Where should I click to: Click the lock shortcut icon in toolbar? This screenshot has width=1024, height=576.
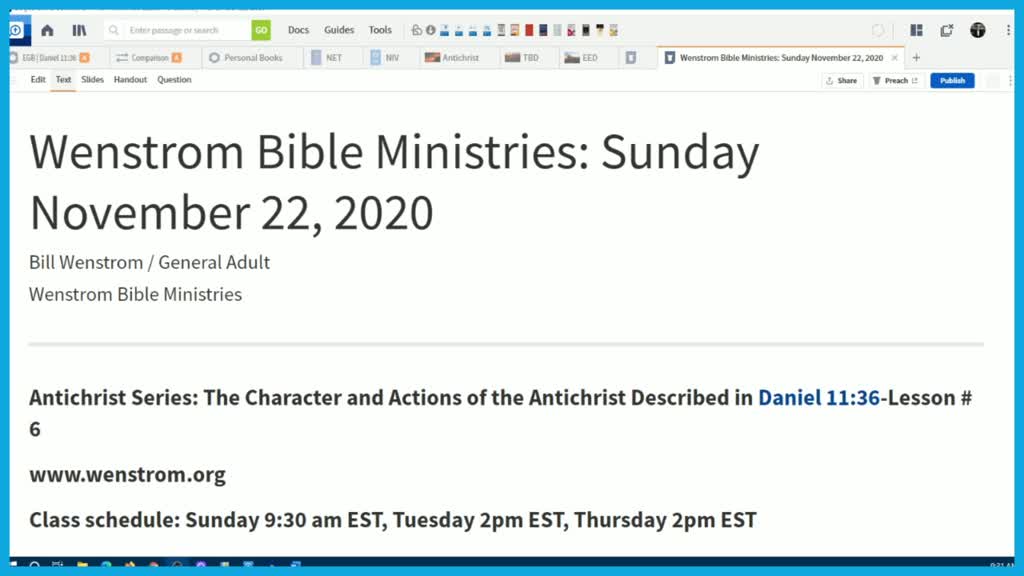pyautogui.click(x=417, y=30)
